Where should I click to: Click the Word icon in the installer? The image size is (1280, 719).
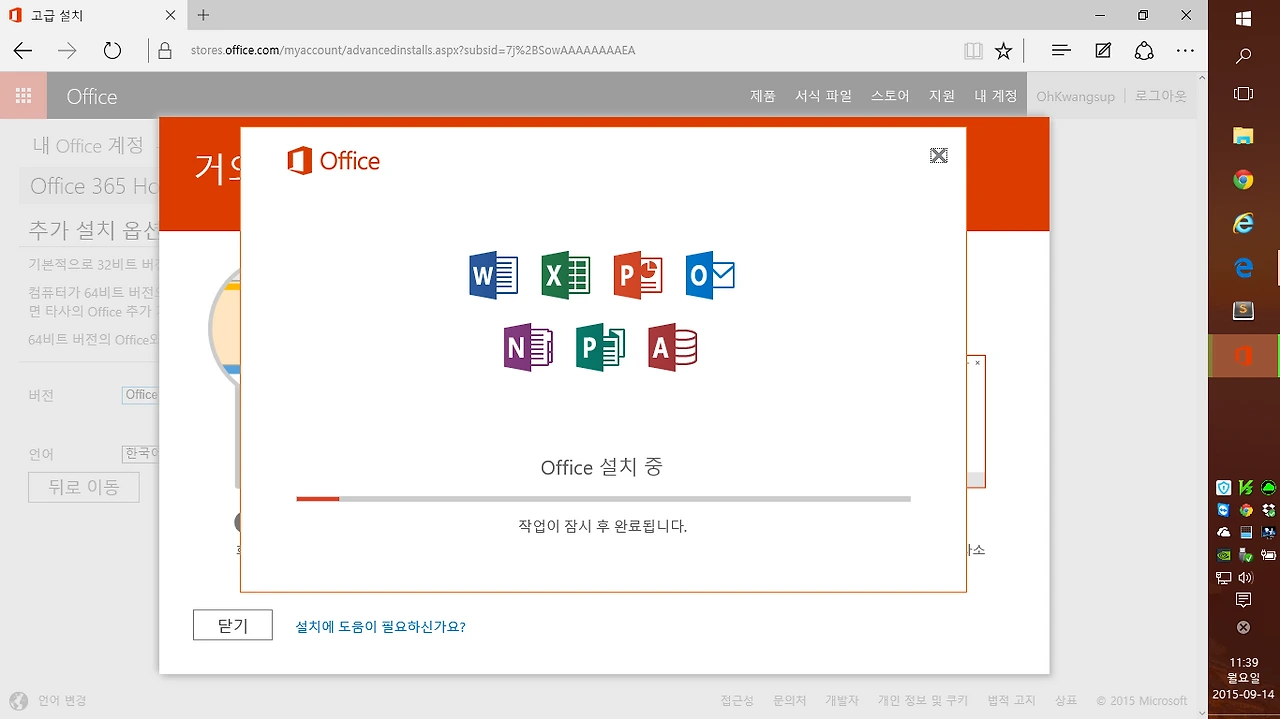493,275
